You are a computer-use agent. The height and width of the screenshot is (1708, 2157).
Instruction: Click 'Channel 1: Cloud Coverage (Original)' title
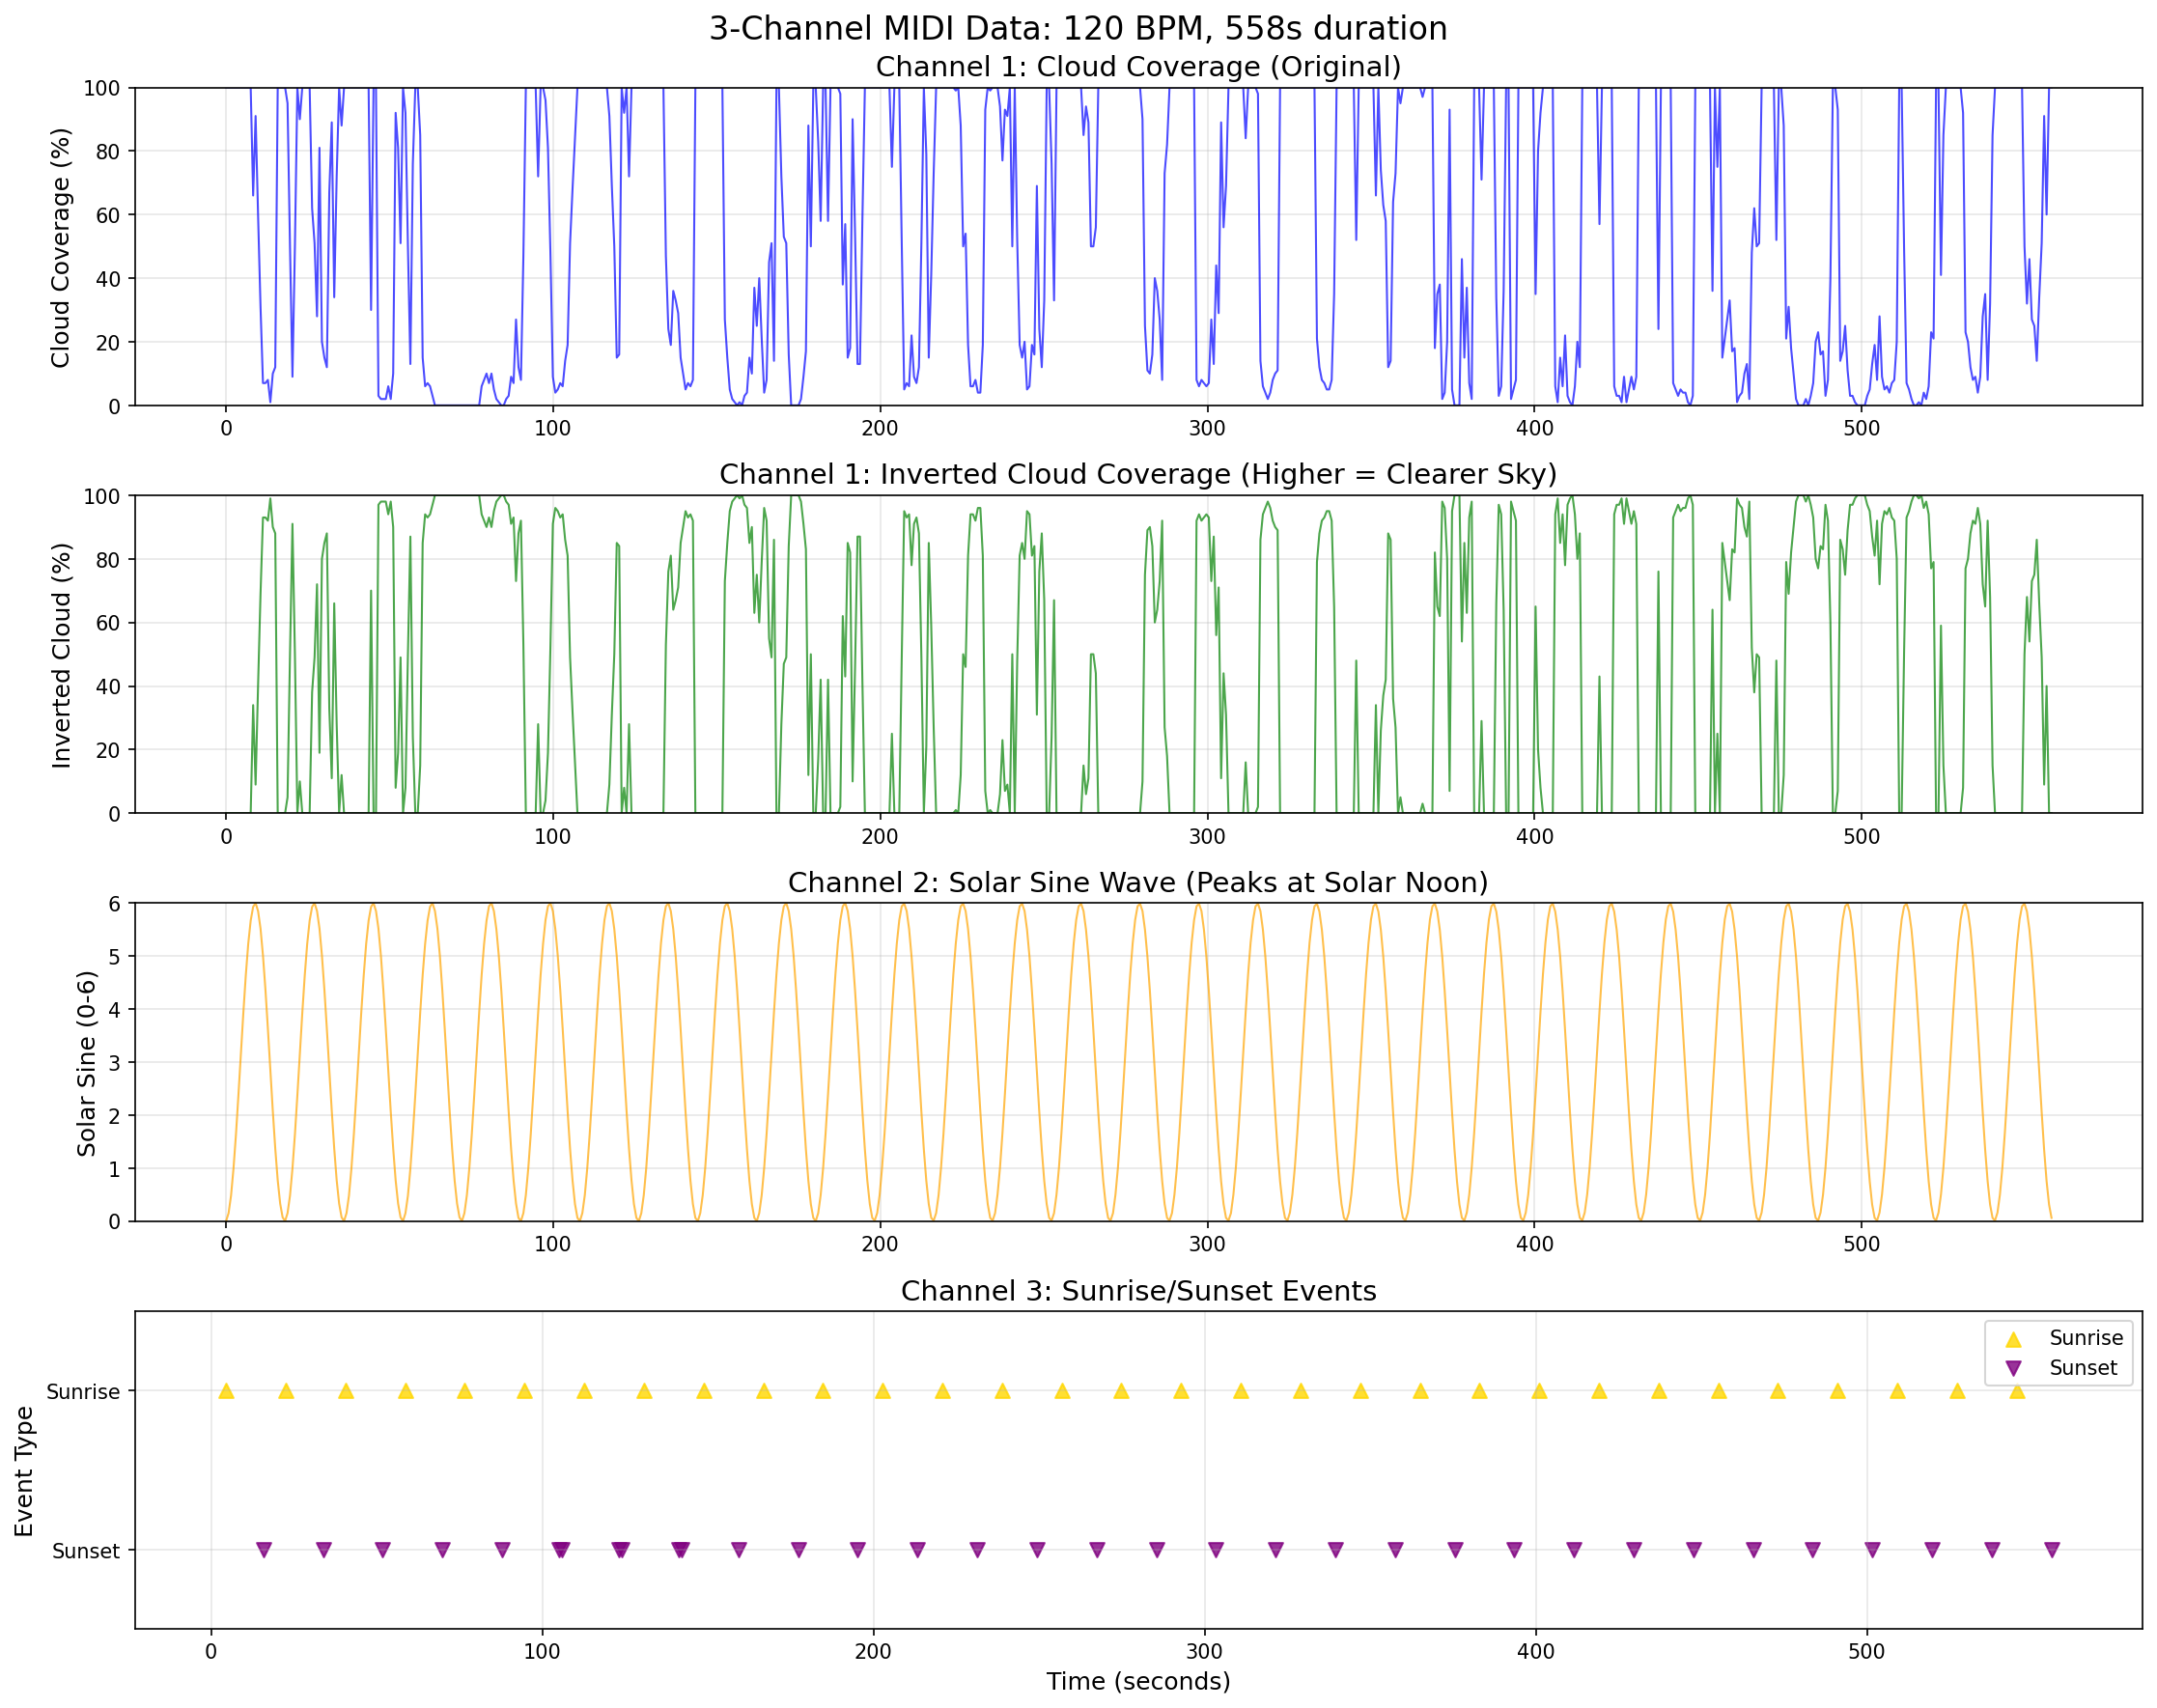point(1138,67)
